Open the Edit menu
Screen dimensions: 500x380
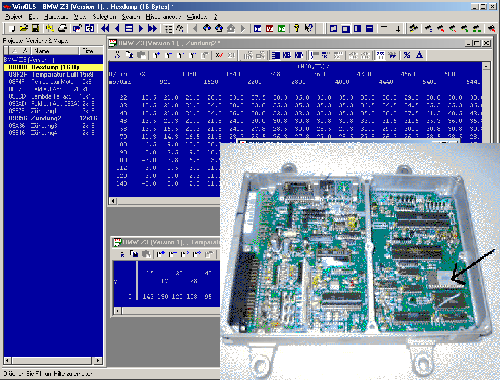(33, 17)
